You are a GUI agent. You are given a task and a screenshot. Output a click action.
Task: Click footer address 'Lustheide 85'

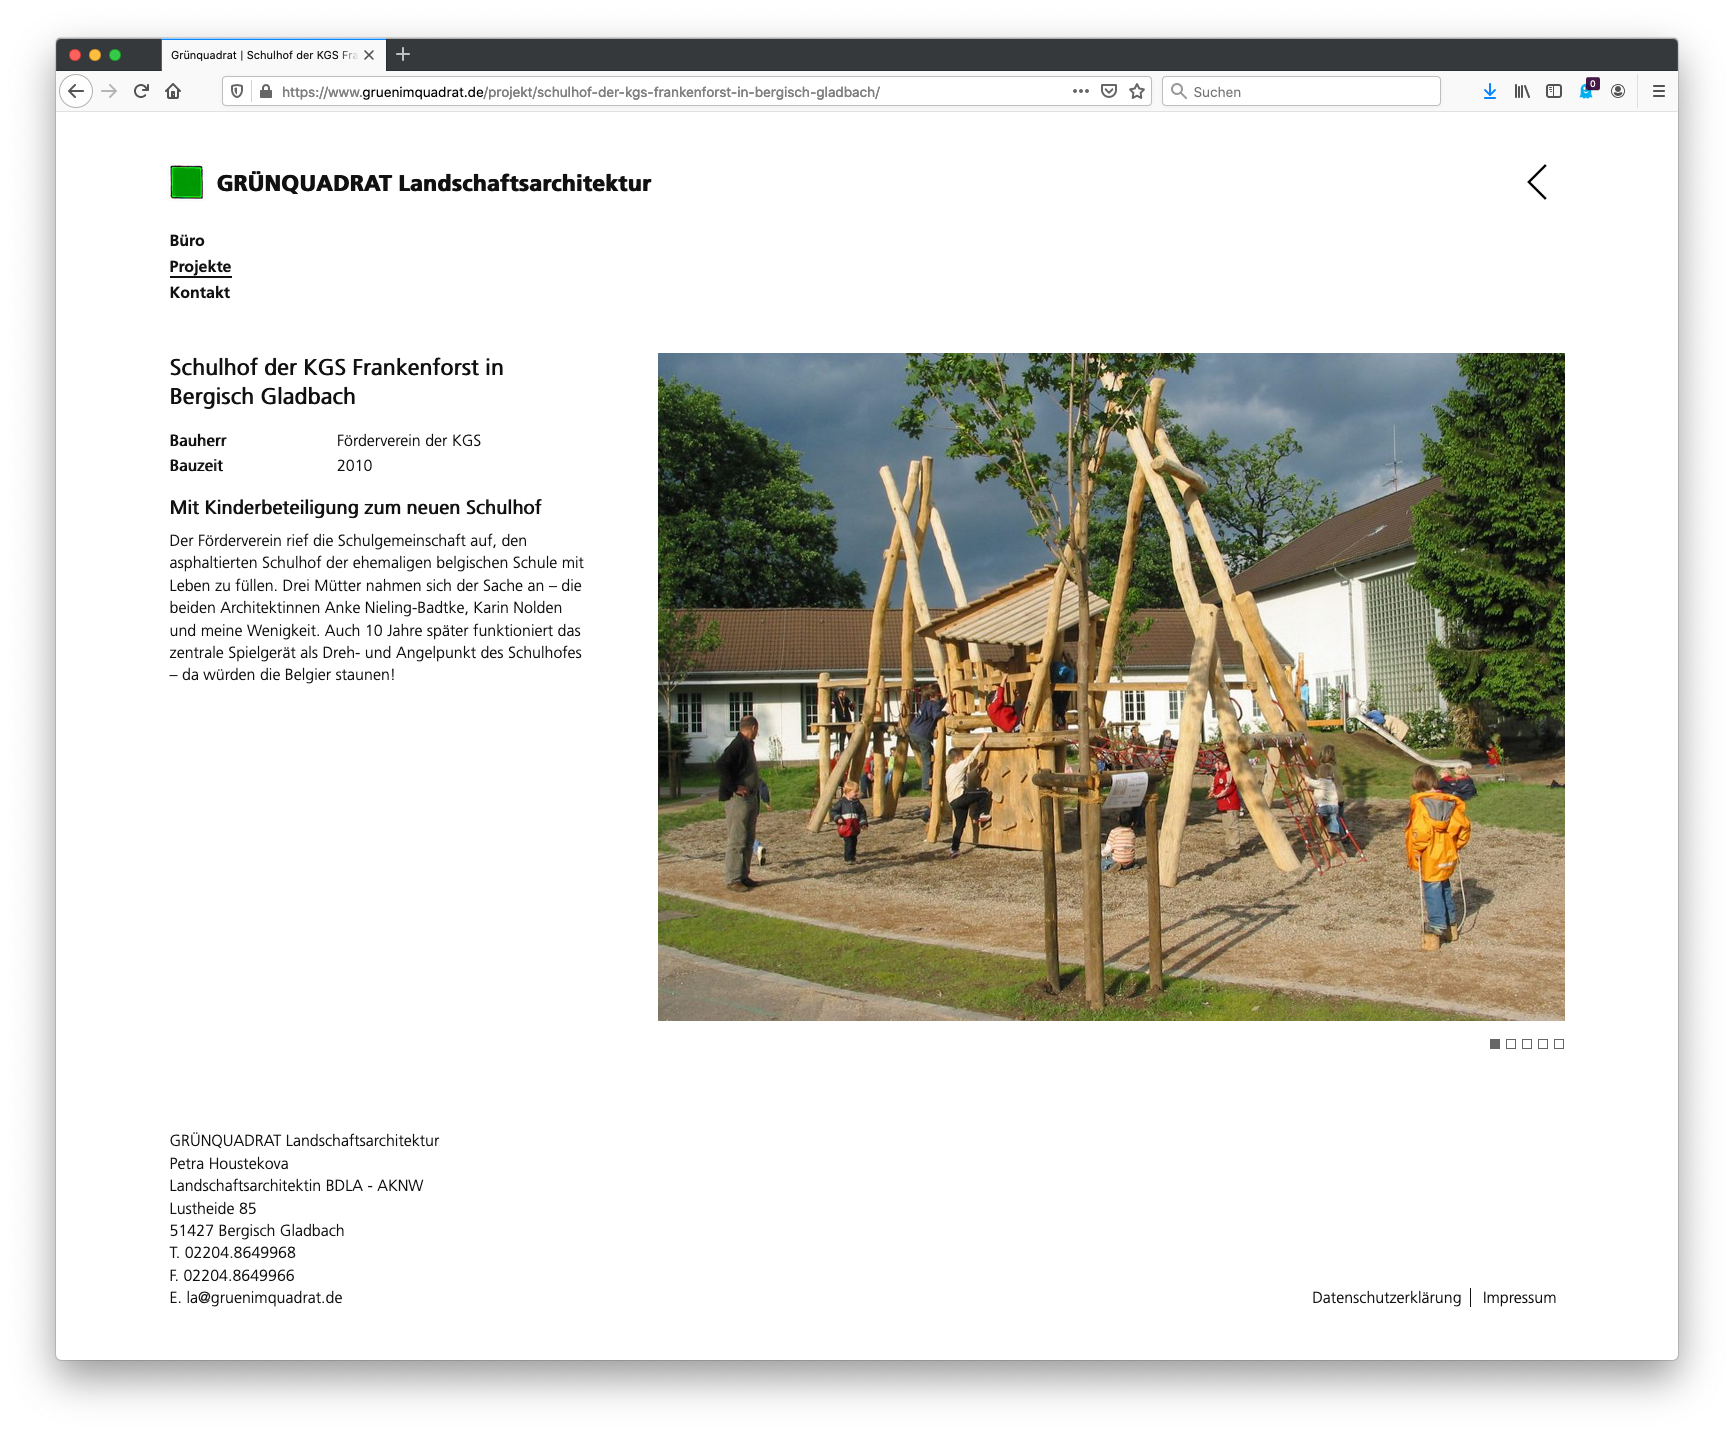[213, 1208]
